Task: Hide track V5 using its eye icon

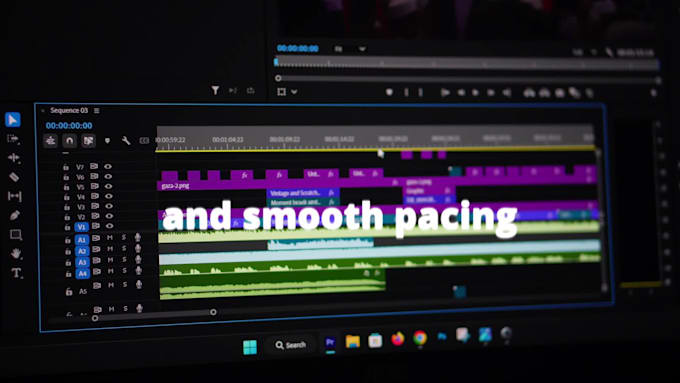Action: [x=108, y=187]
